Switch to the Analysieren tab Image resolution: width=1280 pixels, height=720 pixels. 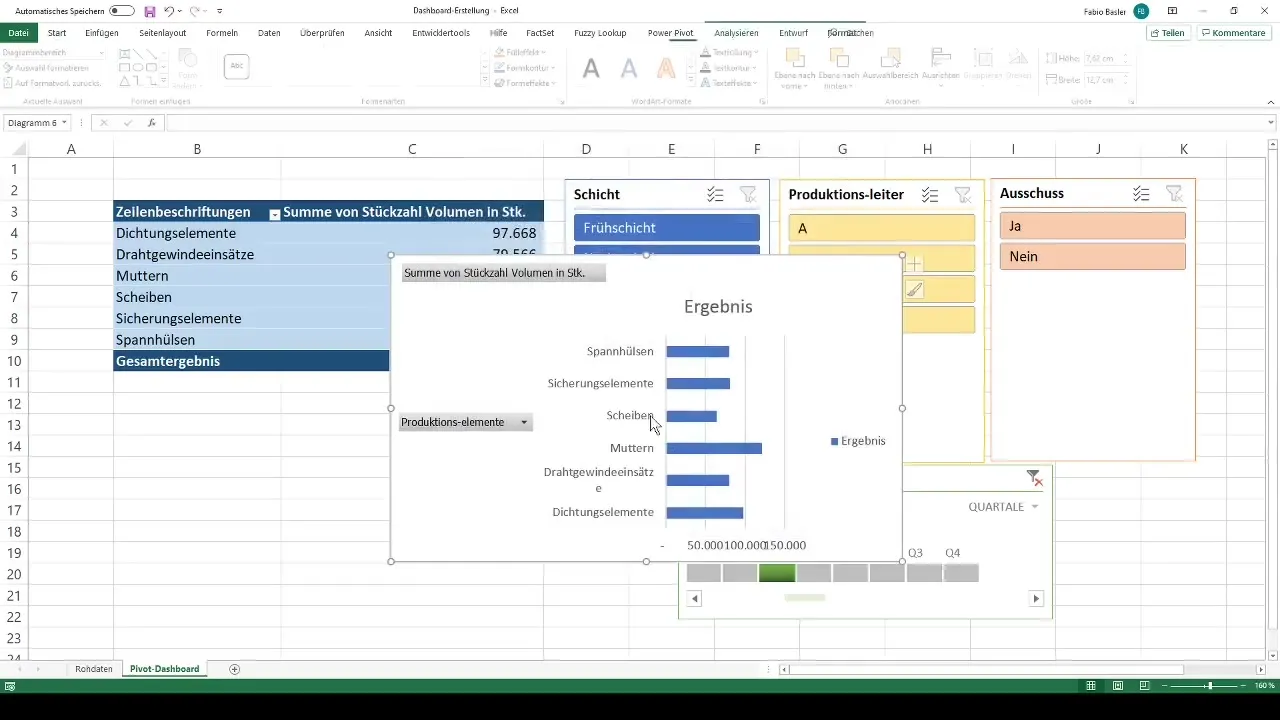(x=736, y=33)
